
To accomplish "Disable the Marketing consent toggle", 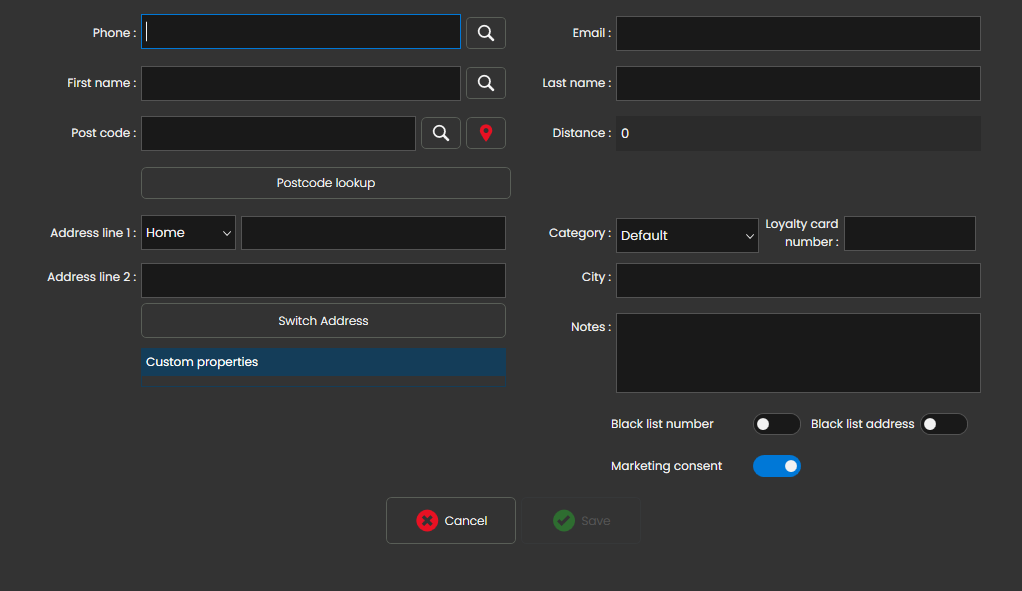I will (x=776, y=466).
